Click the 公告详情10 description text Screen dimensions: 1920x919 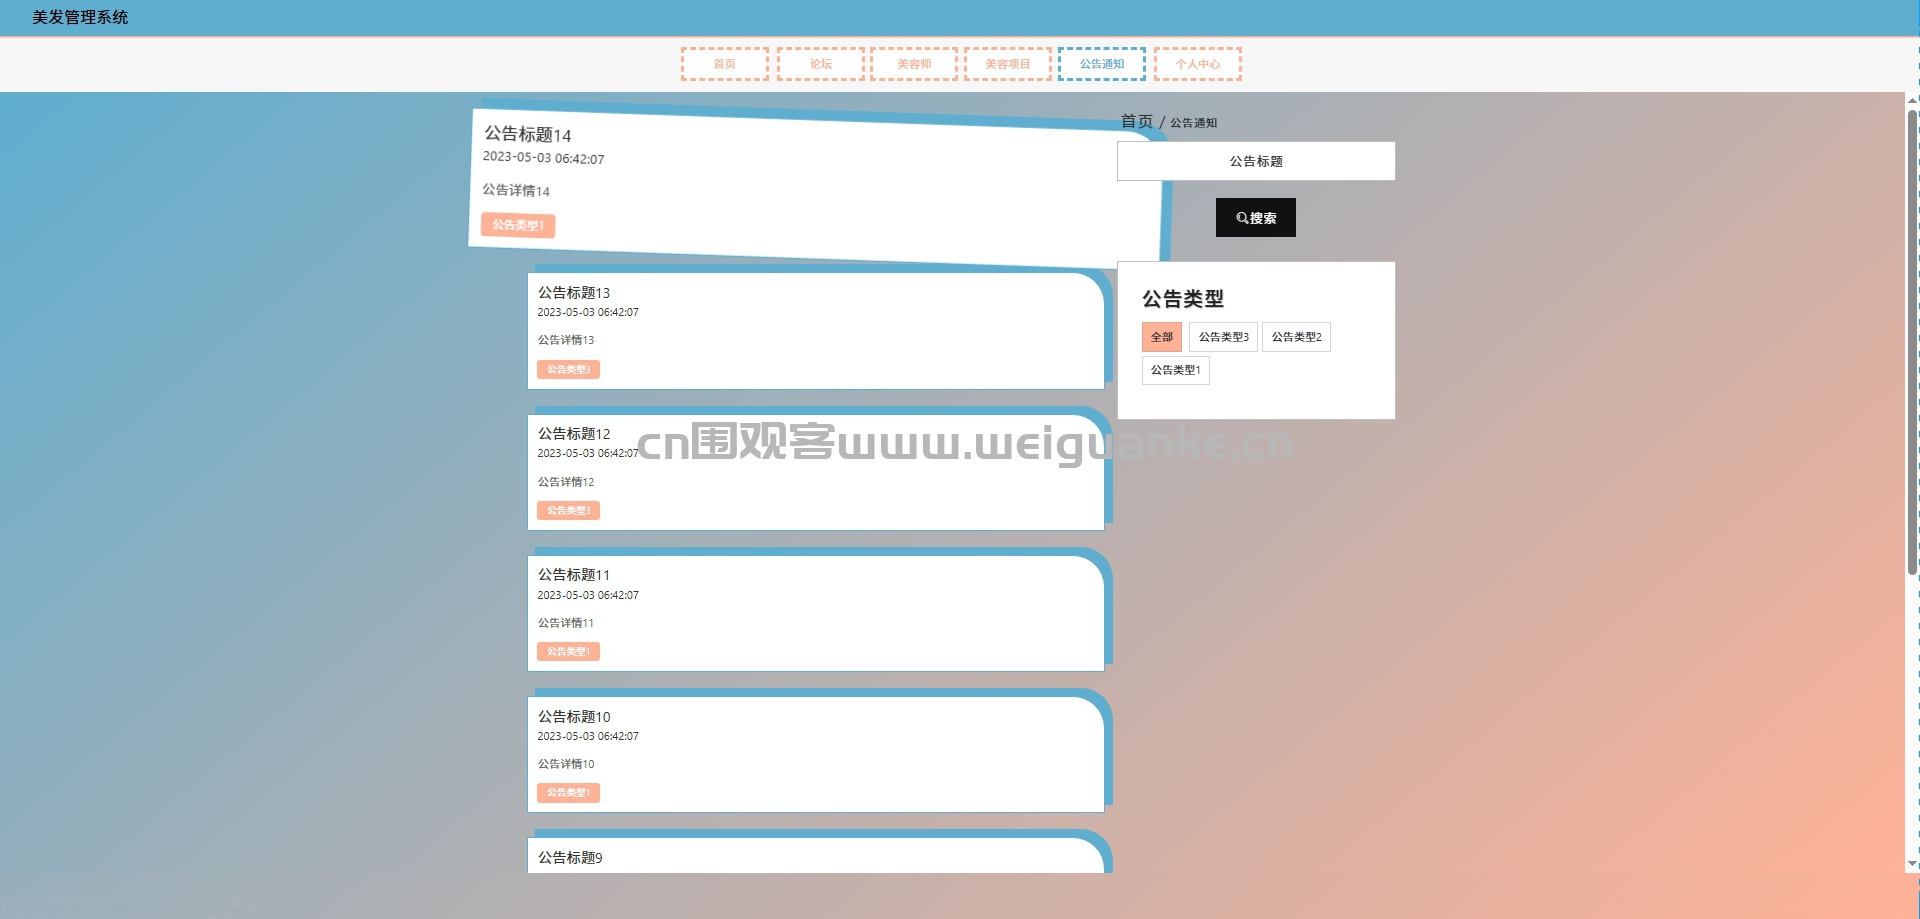click(x=566, y=764)
